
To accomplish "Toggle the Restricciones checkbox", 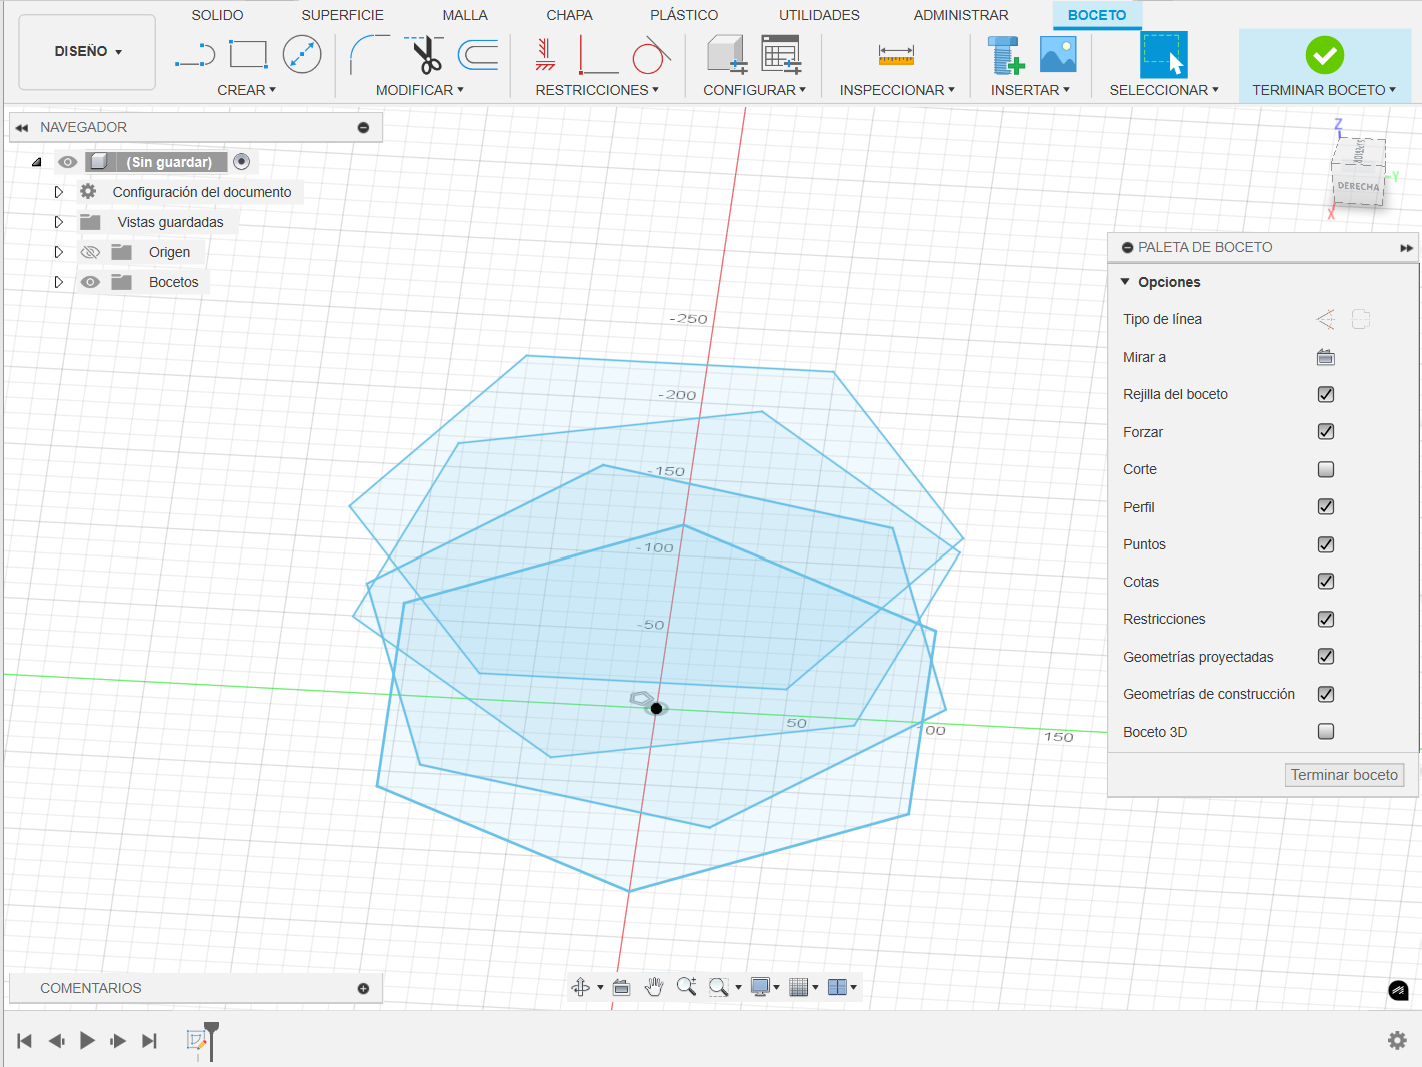I will [1326, 619].
